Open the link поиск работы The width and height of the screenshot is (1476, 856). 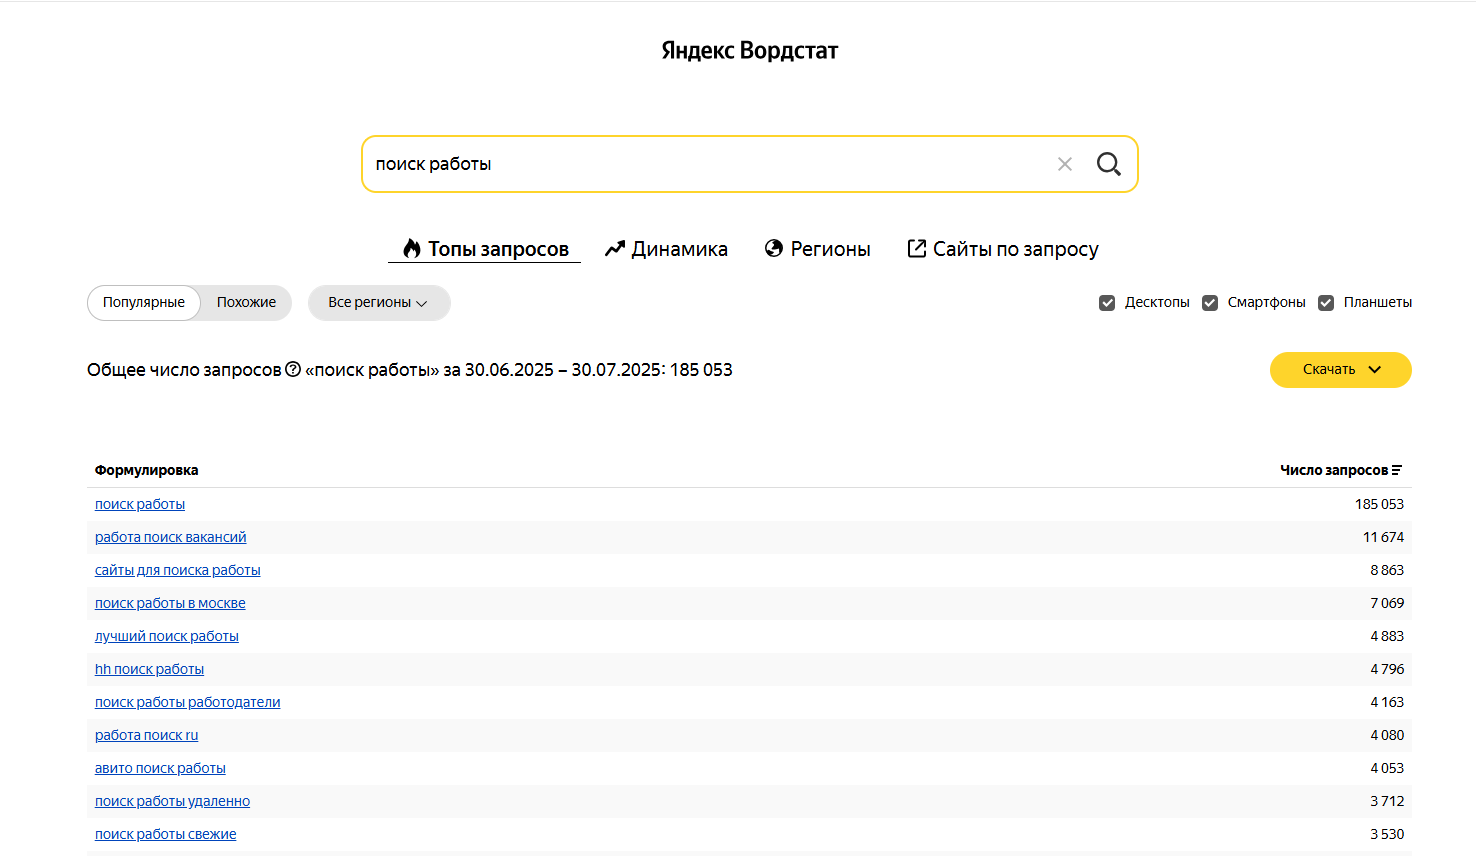[x=140, y=504]
